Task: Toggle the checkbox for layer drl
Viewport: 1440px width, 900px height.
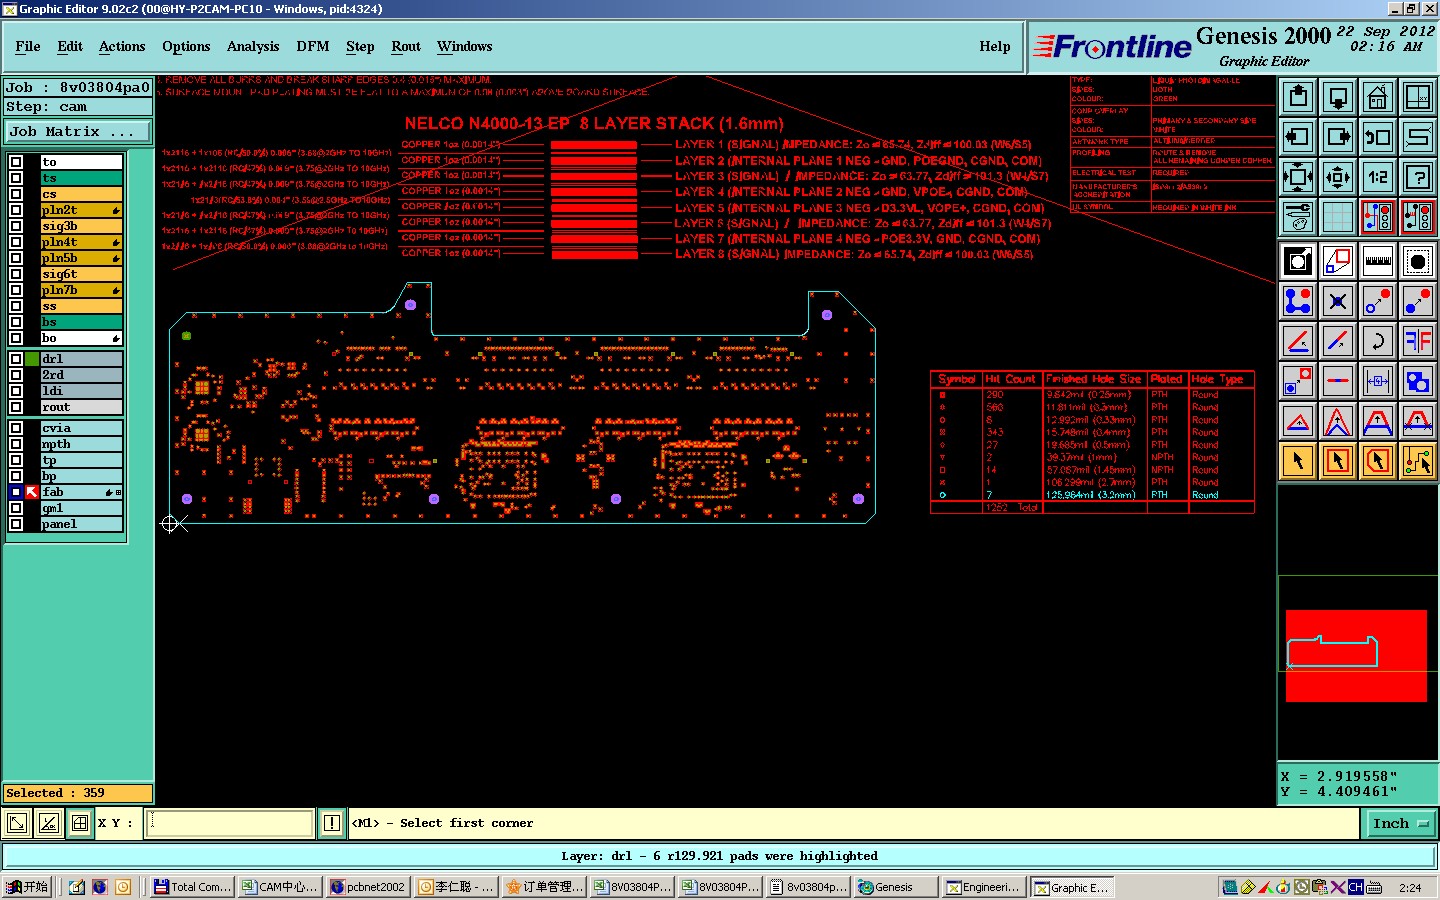Action: [x=16, y=359]
